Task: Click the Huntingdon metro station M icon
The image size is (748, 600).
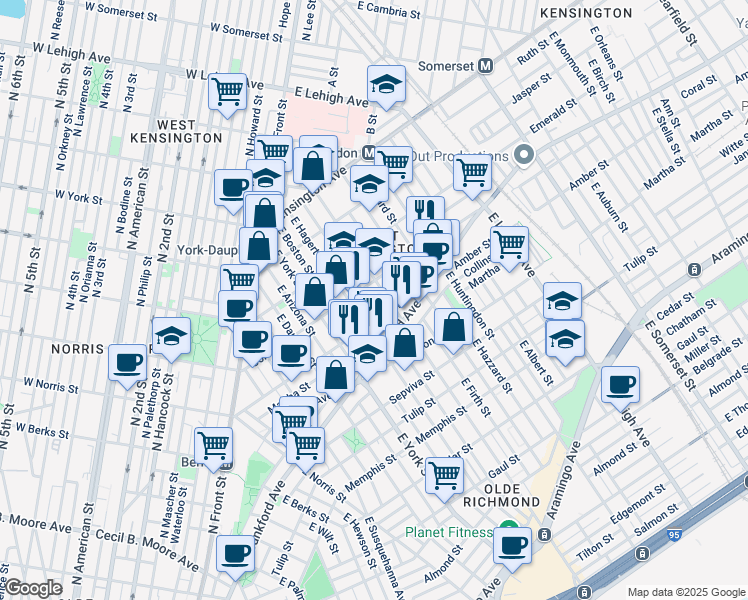Action: (x=369, y=153)
